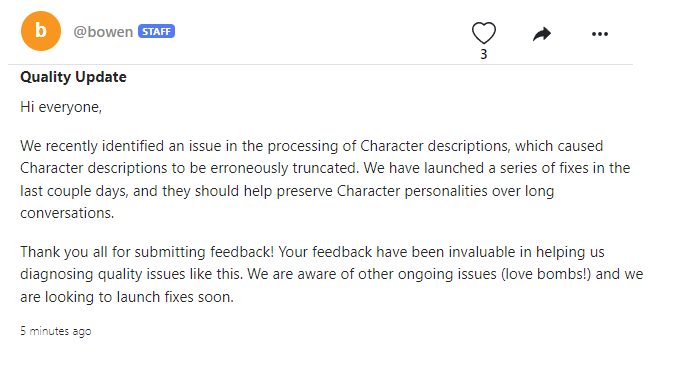Click the divider line under the post header

pos(320,65)
